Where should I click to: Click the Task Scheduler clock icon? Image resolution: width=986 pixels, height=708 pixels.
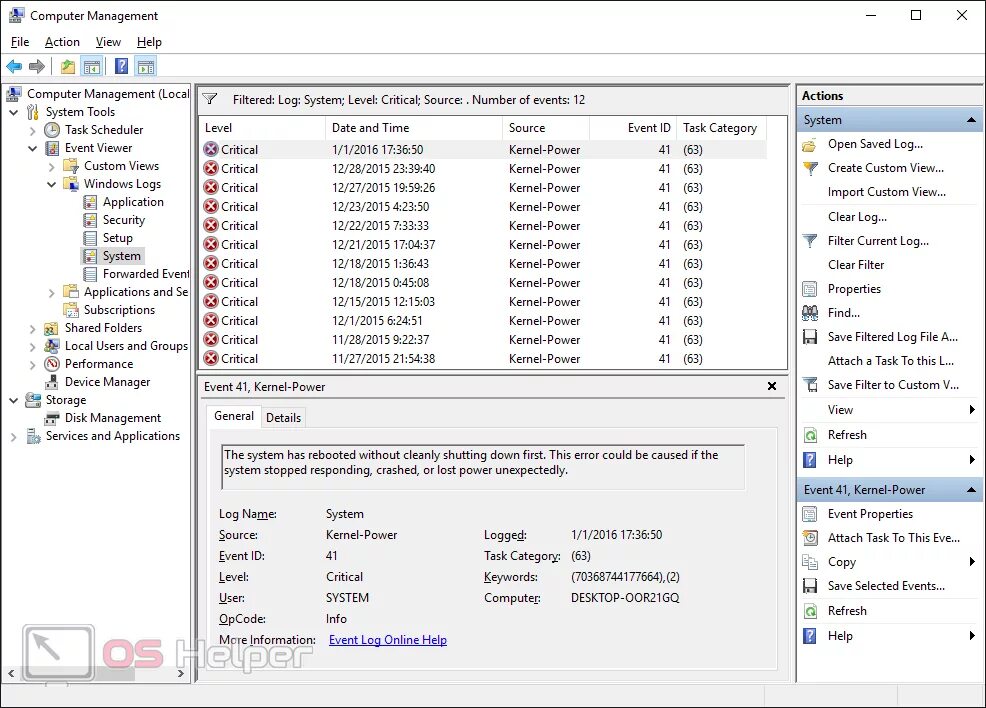coord(52,130)
